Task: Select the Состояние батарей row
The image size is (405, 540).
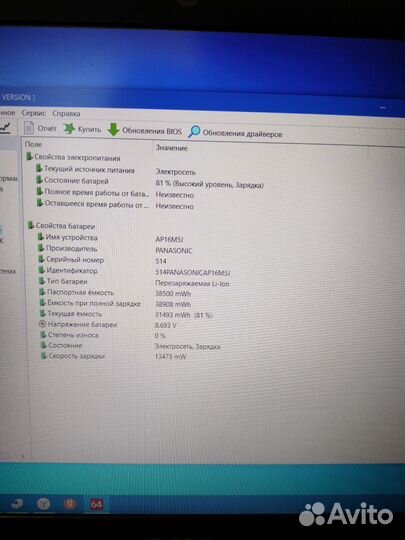Action: [x=73, y=180]
